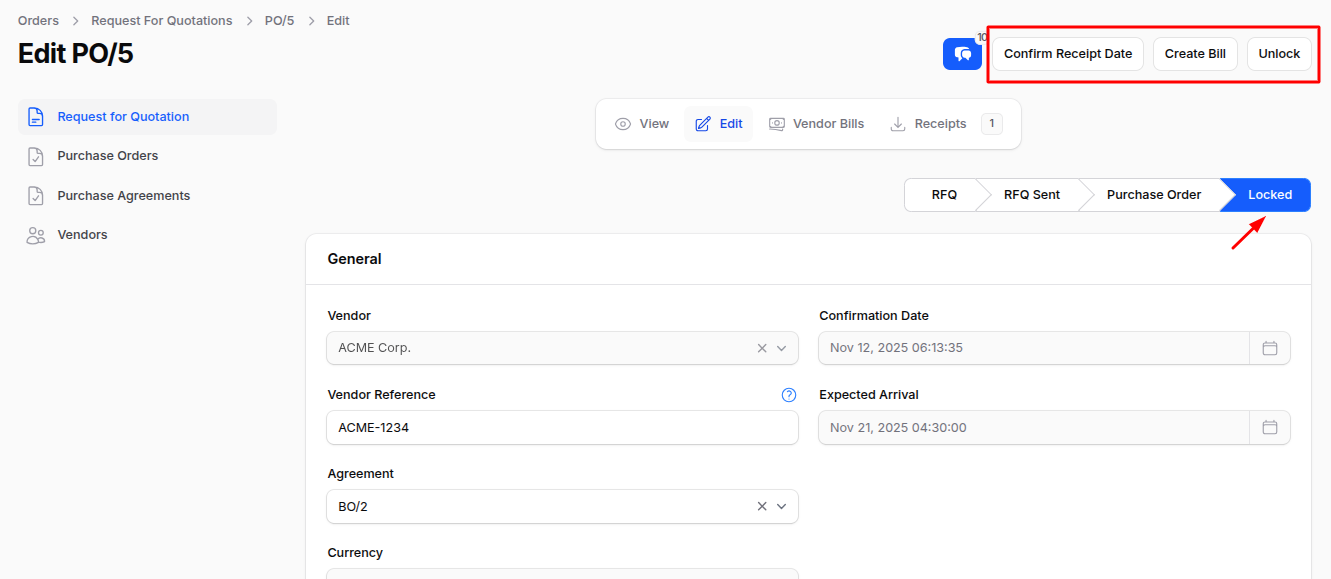Clear the ACME Corp. vendor selection
Viewport: 1331px width, 579px height.
click(761, 348)
